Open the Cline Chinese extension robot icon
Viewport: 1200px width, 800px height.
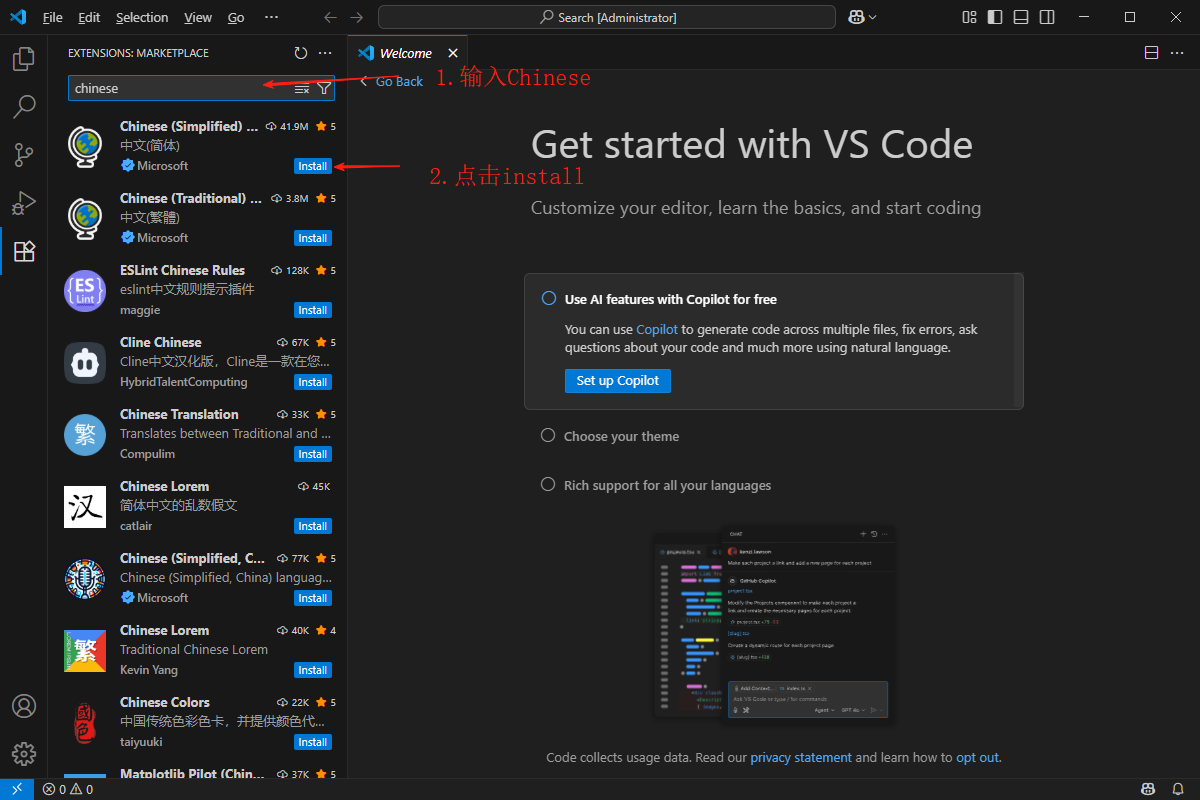[x=85, y=362]
